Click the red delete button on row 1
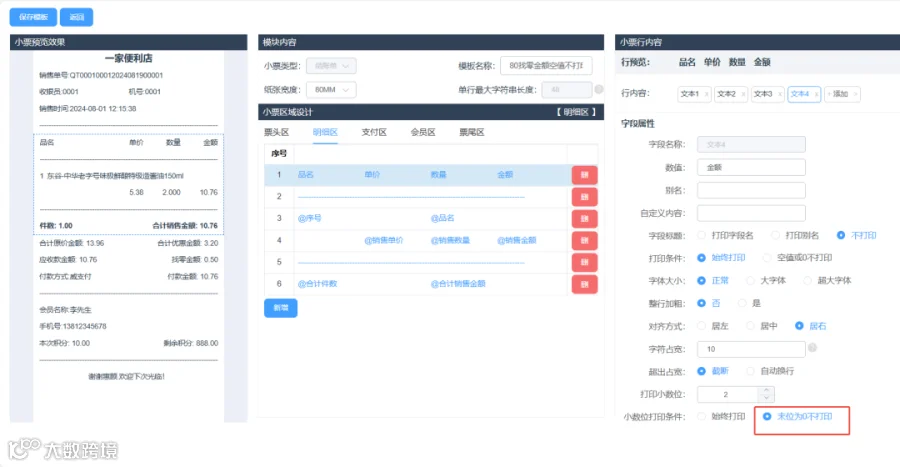900x467 pixels. click(x=584, y=175)
